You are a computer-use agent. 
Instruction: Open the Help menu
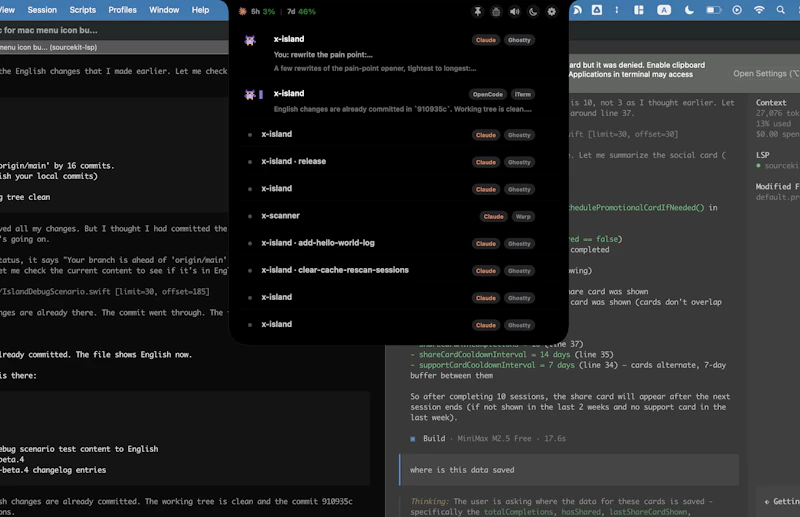(x=200, y=10)
